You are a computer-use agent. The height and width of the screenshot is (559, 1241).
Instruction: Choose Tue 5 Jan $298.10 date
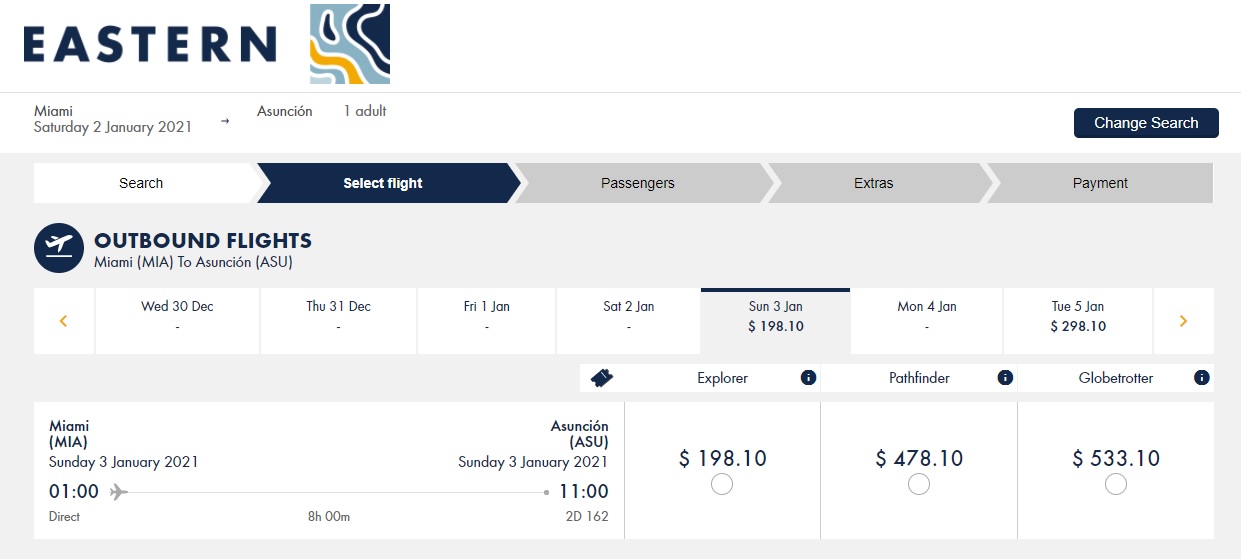[1078, 321]
